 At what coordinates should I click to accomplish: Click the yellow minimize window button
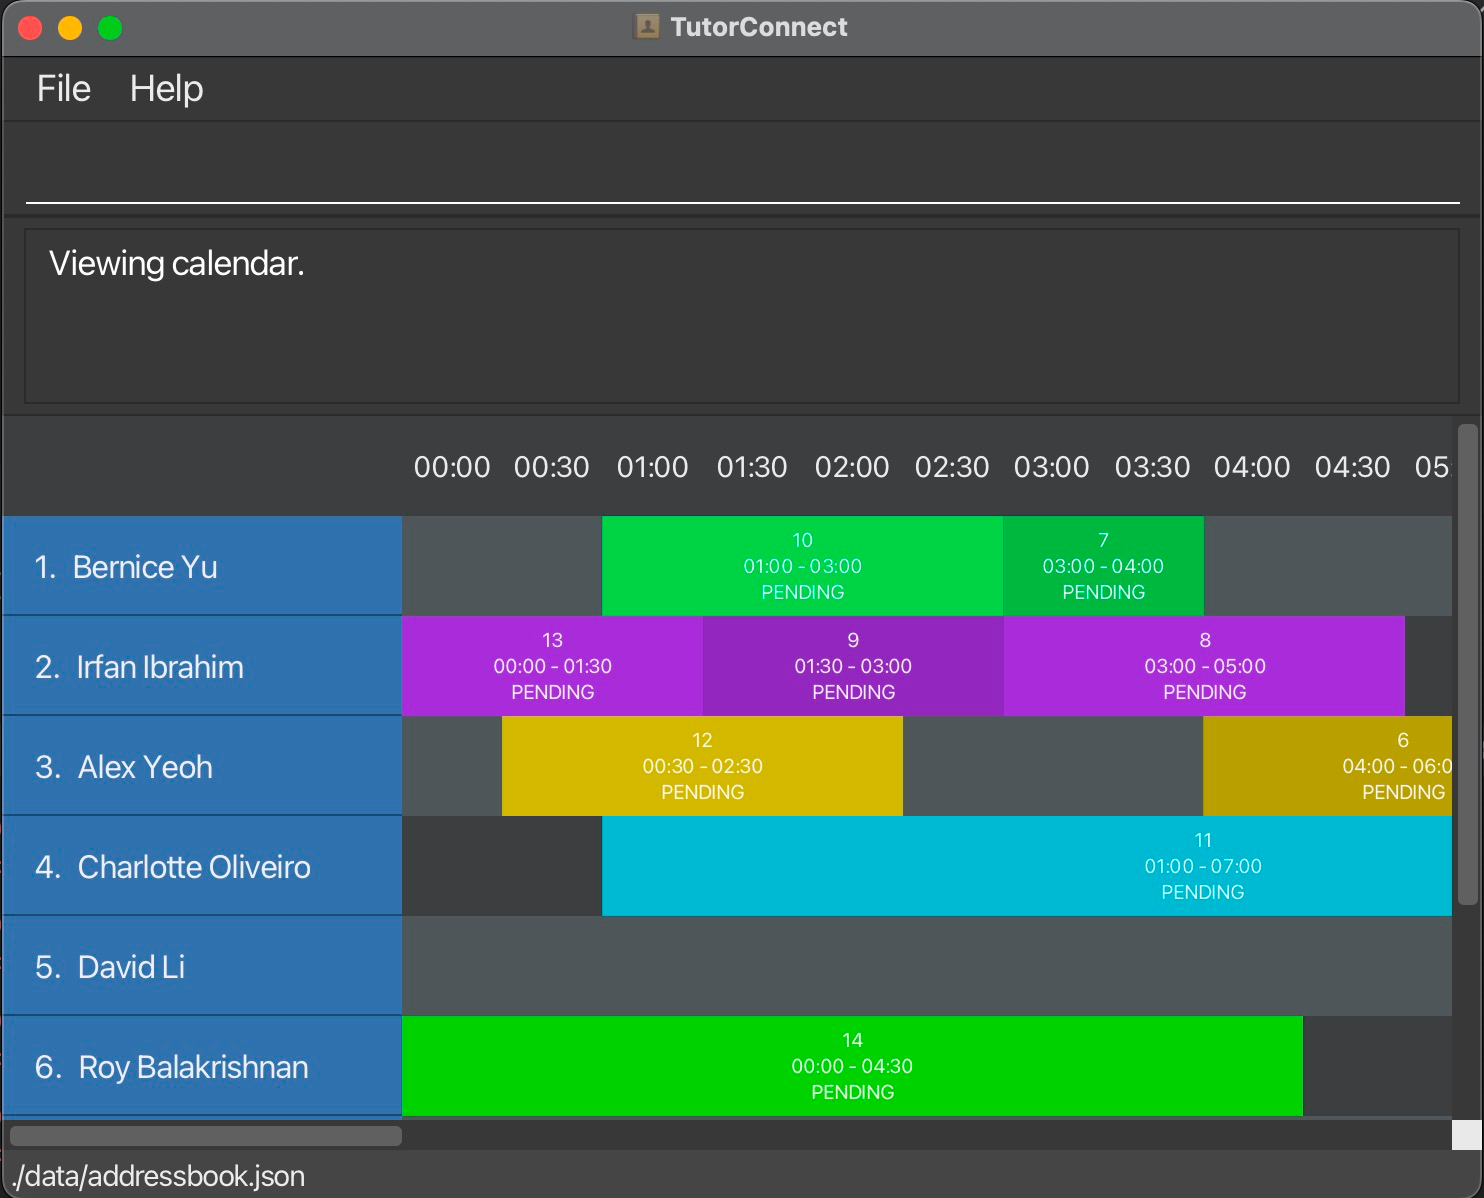pos(70,28)
